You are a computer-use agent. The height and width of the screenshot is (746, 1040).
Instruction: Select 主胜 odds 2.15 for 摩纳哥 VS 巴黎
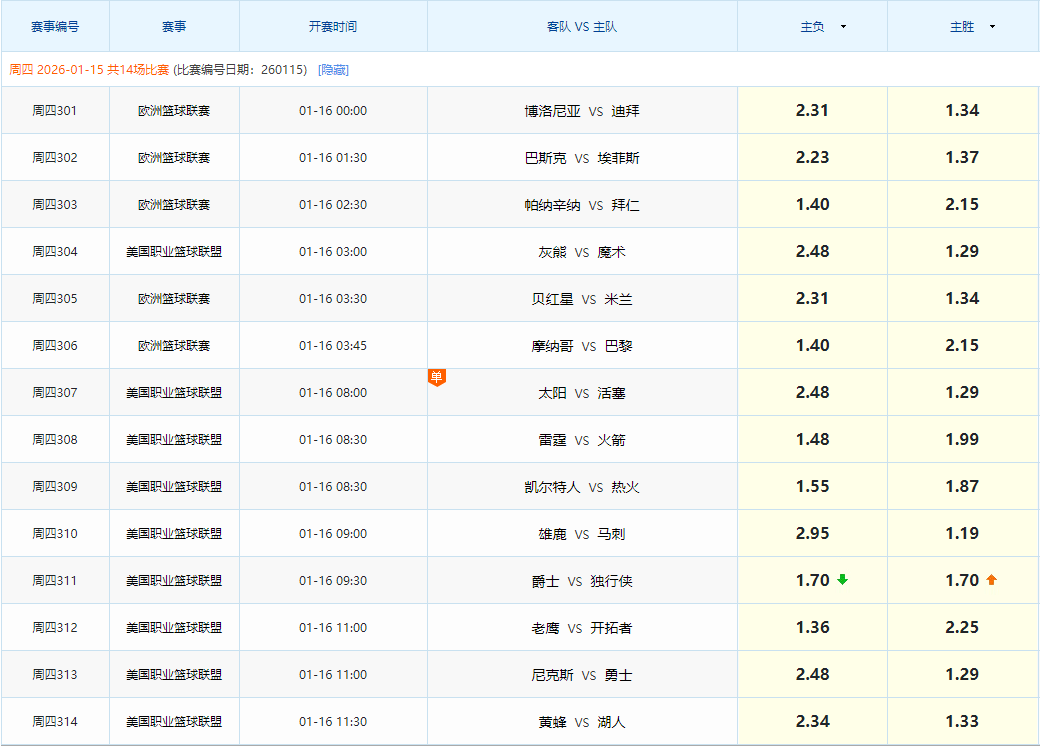pyautogui.click(x=962, y=345)
